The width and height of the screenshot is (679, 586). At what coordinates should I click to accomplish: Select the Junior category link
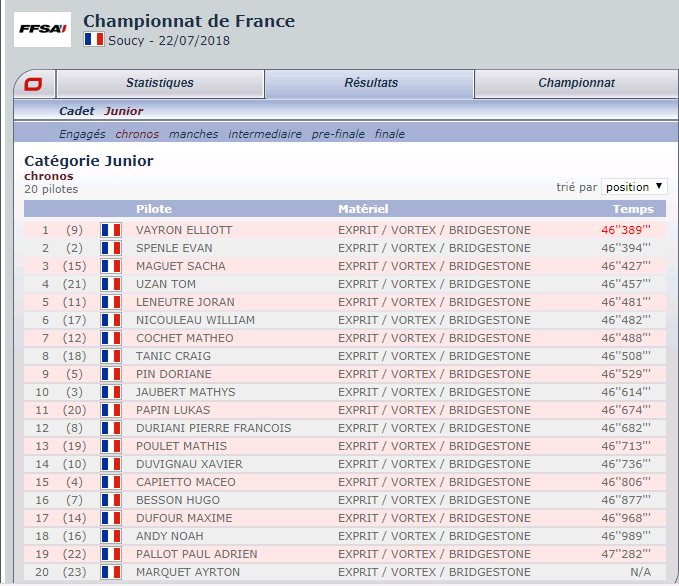(123, 111)
